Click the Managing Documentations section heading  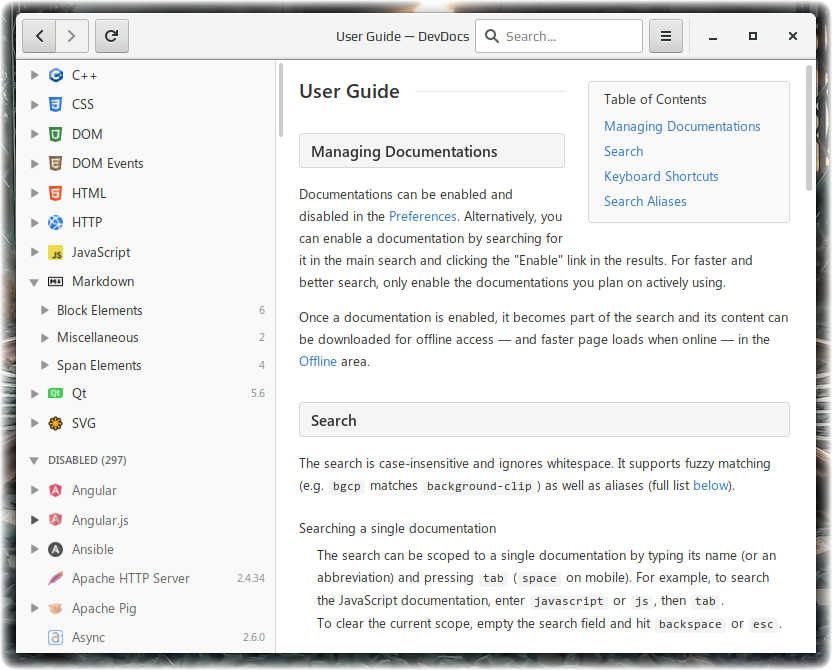point(431,151)
